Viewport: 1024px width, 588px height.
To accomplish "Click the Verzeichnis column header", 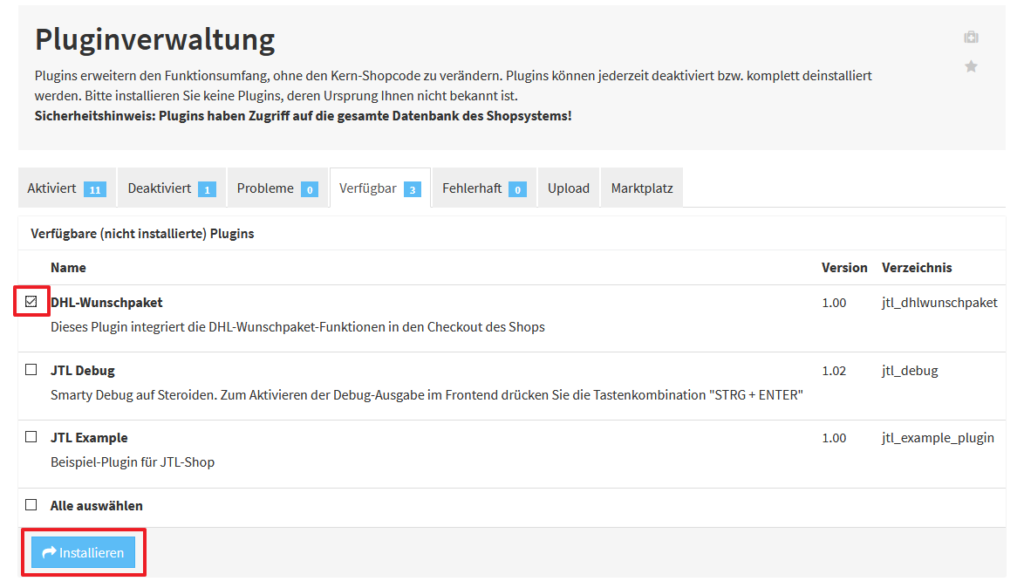I will tap(916, 268).
